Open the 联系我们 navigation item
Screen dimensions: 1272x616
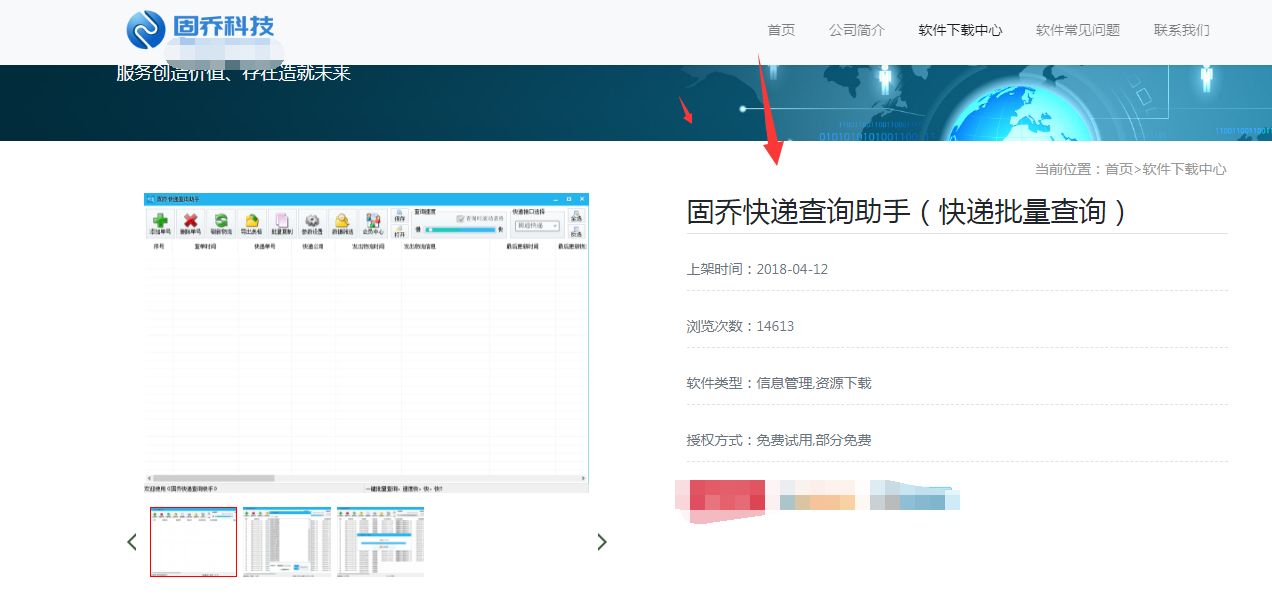(x=1182, y=30)
